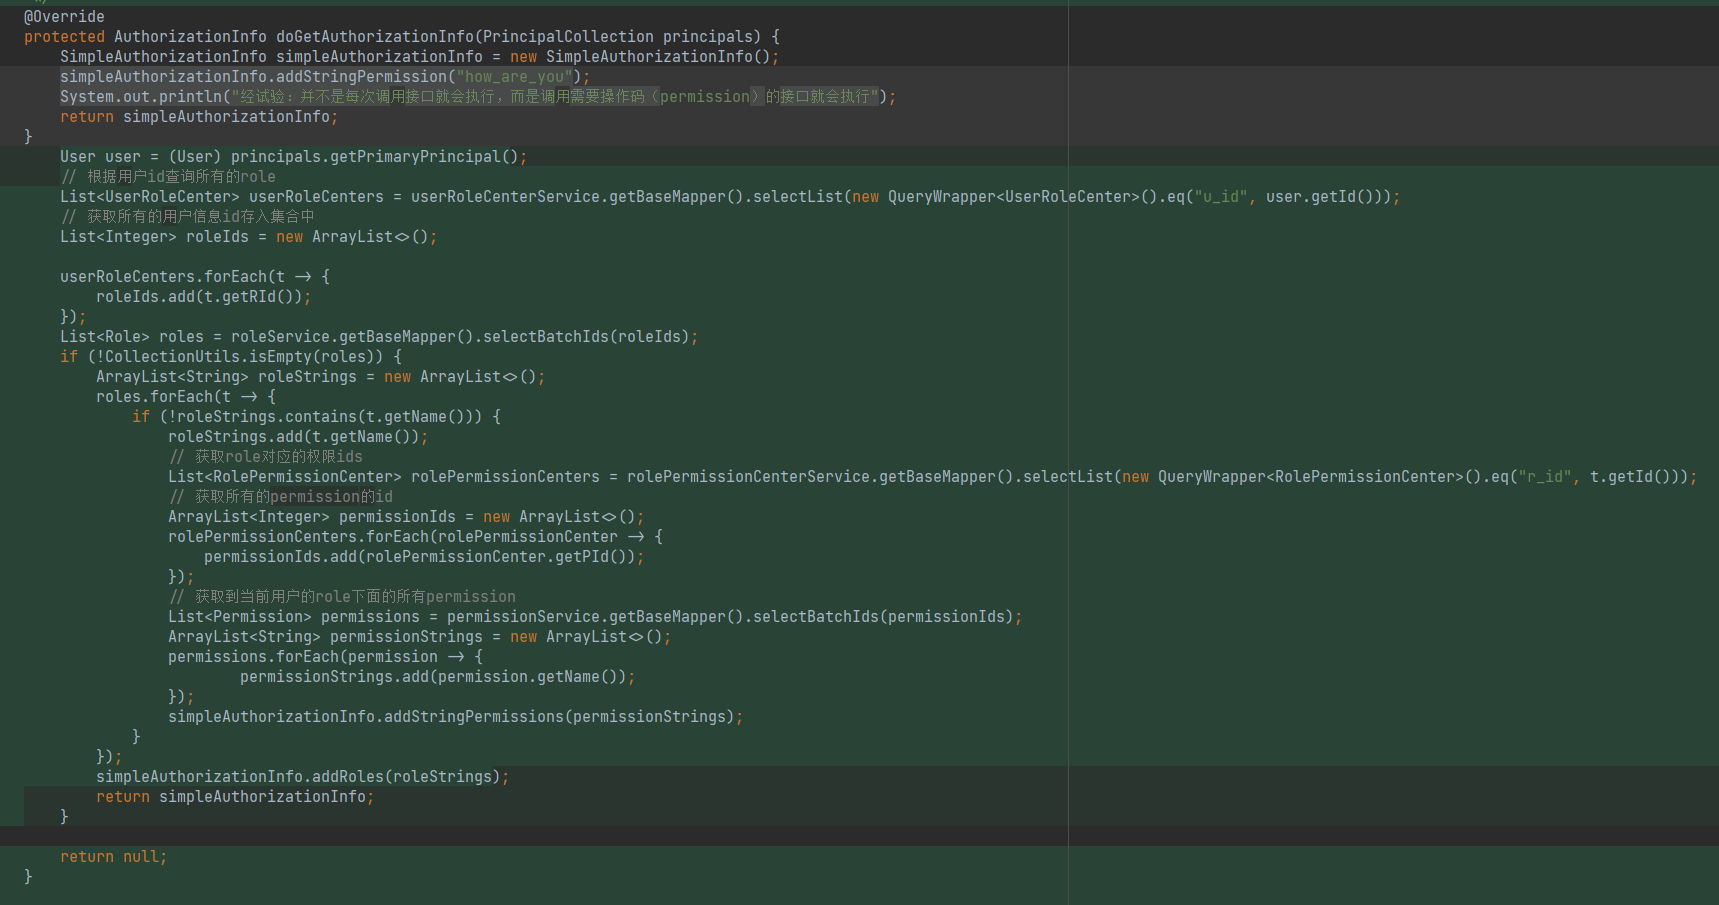Viewport: 1719px width, 905px height.
Task: Click 'List<Role> roles' declaration
Action: tap(132, 337)
